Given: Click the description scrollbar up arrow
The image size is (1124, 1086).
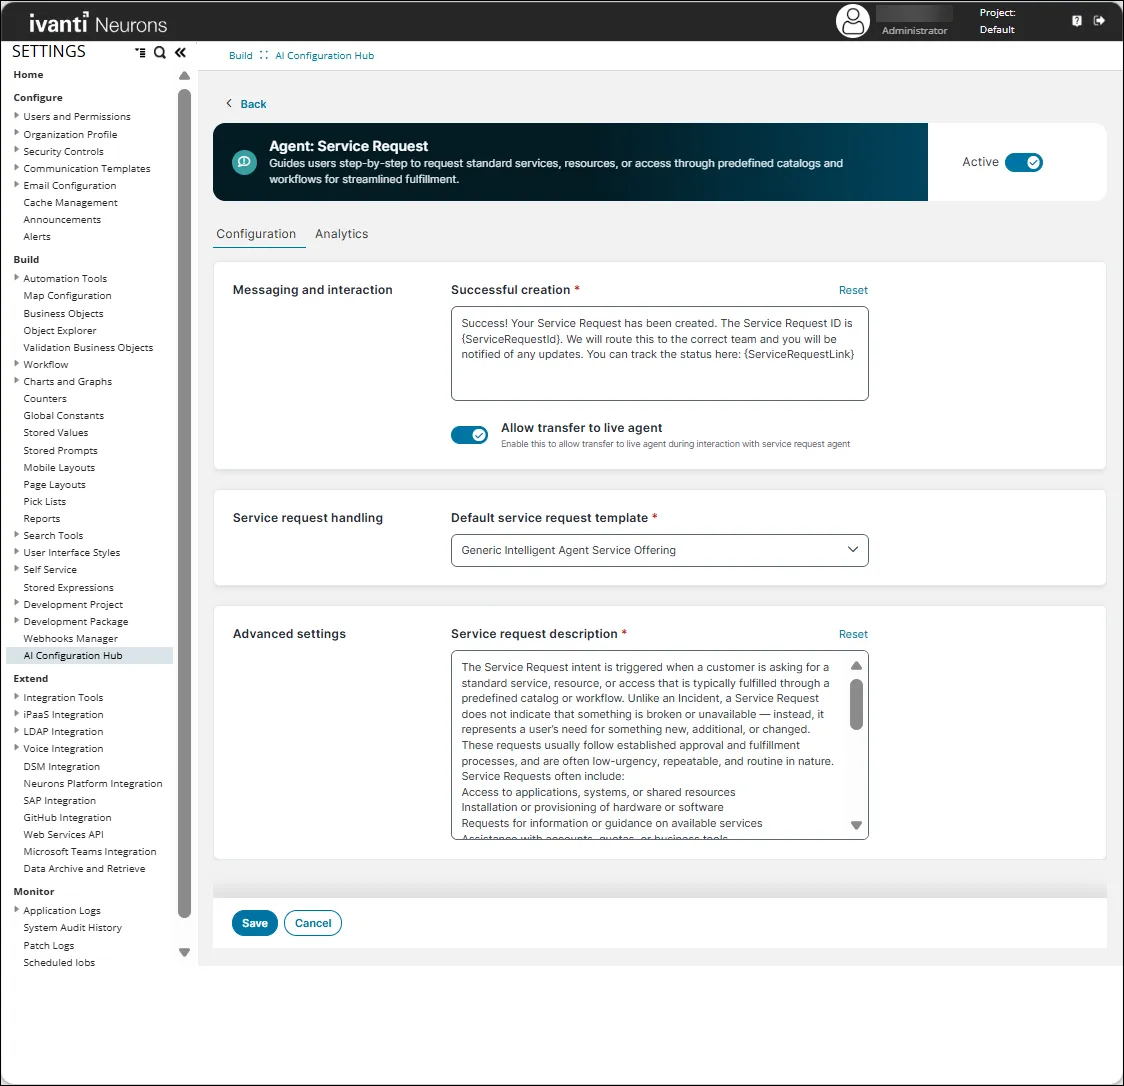Looking at the screenshot, I should (x=856, y=666).
